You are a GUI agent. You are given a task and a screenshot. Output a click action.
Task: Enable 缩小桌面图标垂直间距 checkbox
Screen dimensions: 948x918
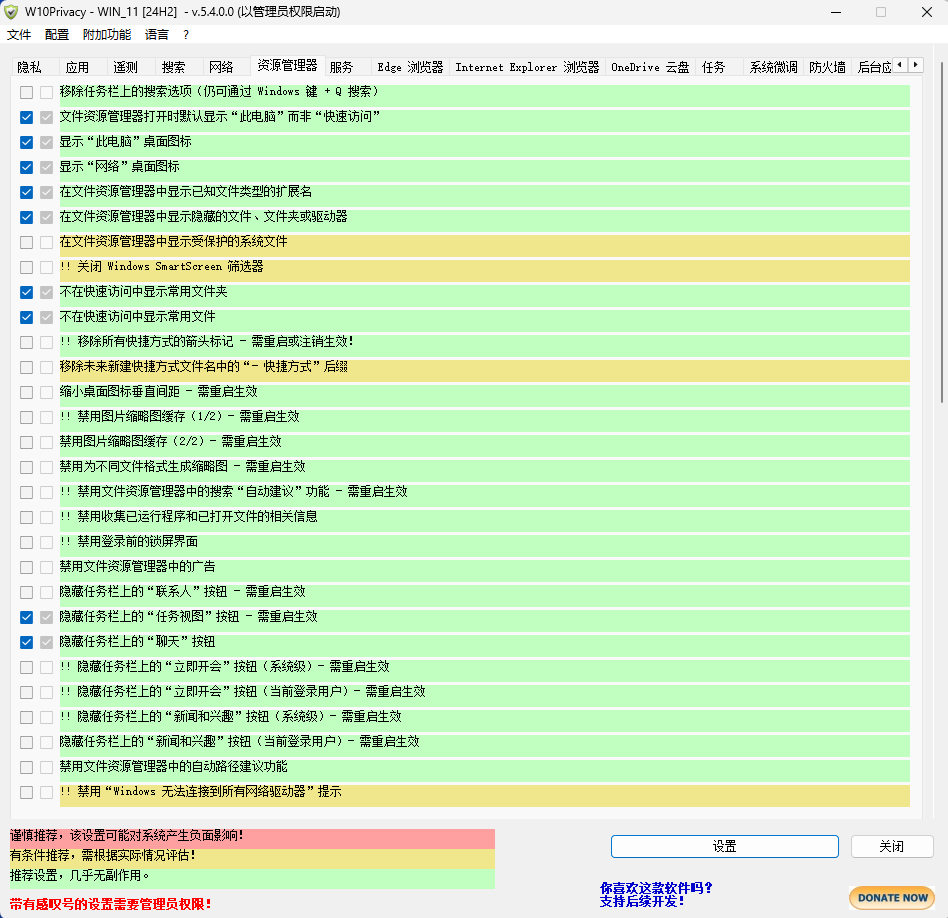click(x=26, y=392)
